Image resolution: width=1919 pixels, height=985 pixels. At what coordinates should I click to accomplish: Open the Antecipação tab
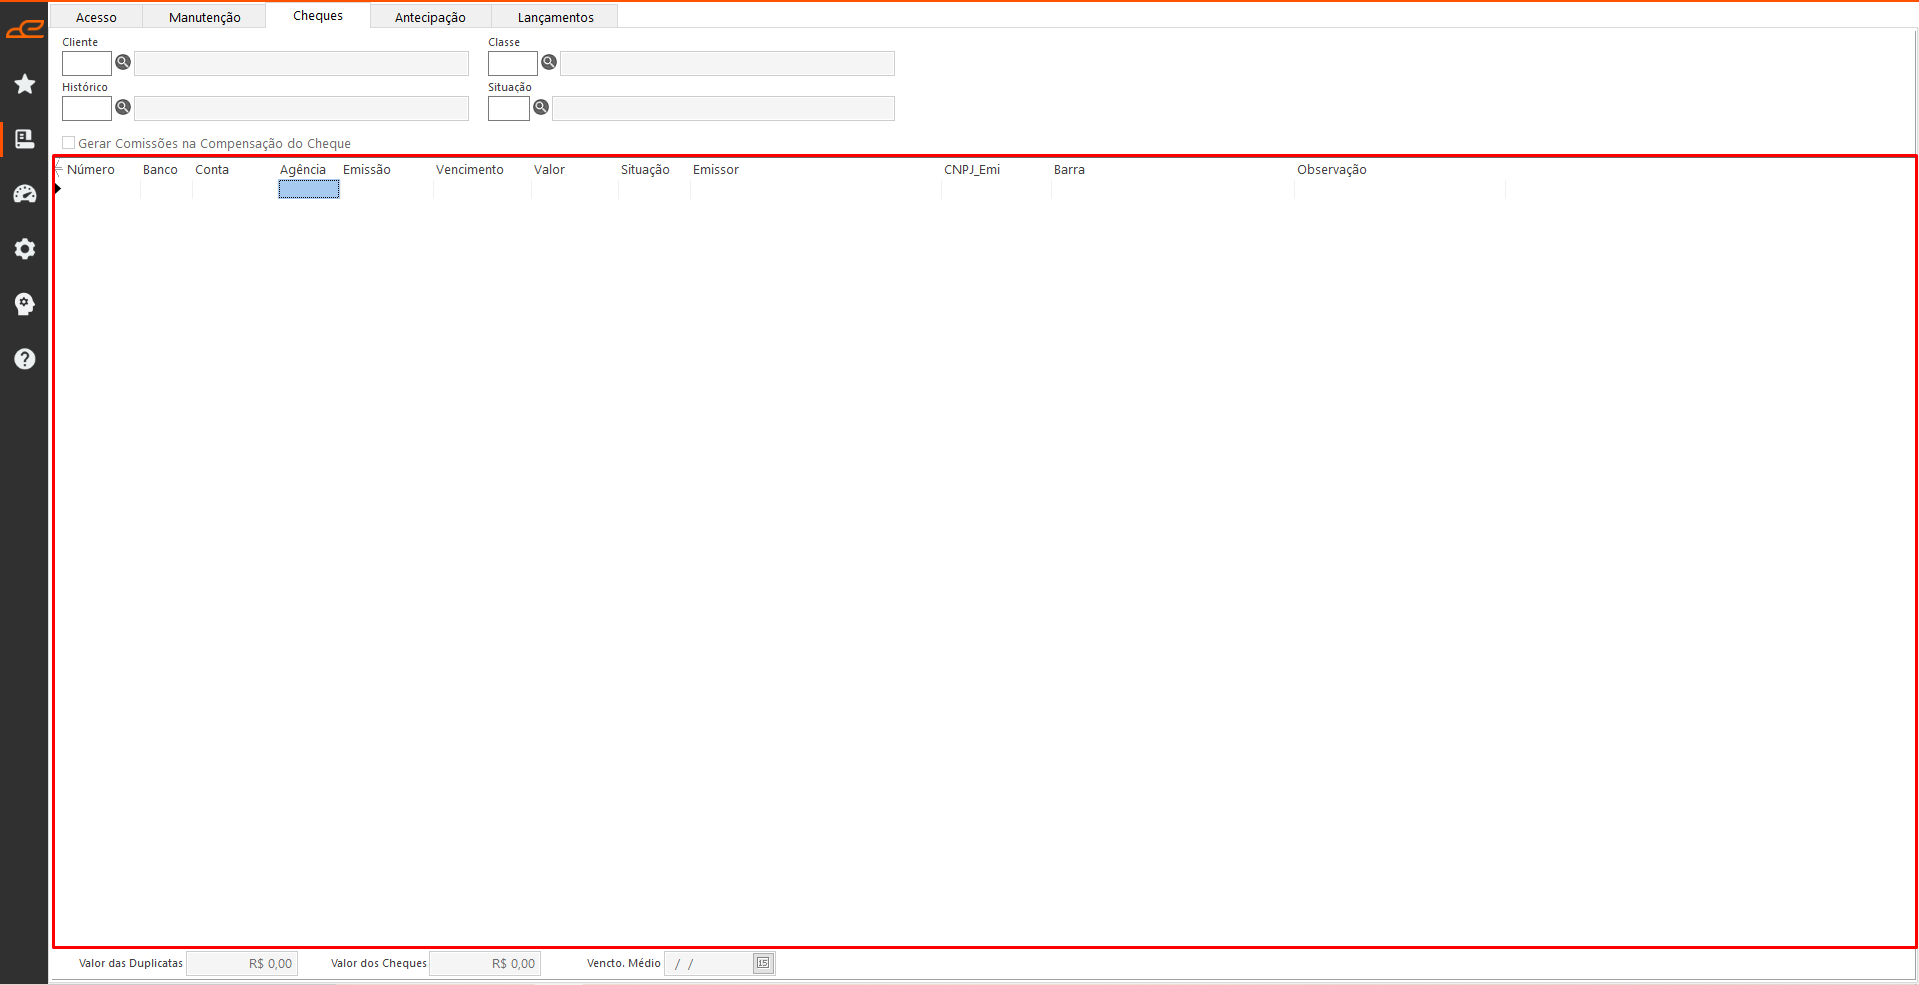[x=430, y=17]
